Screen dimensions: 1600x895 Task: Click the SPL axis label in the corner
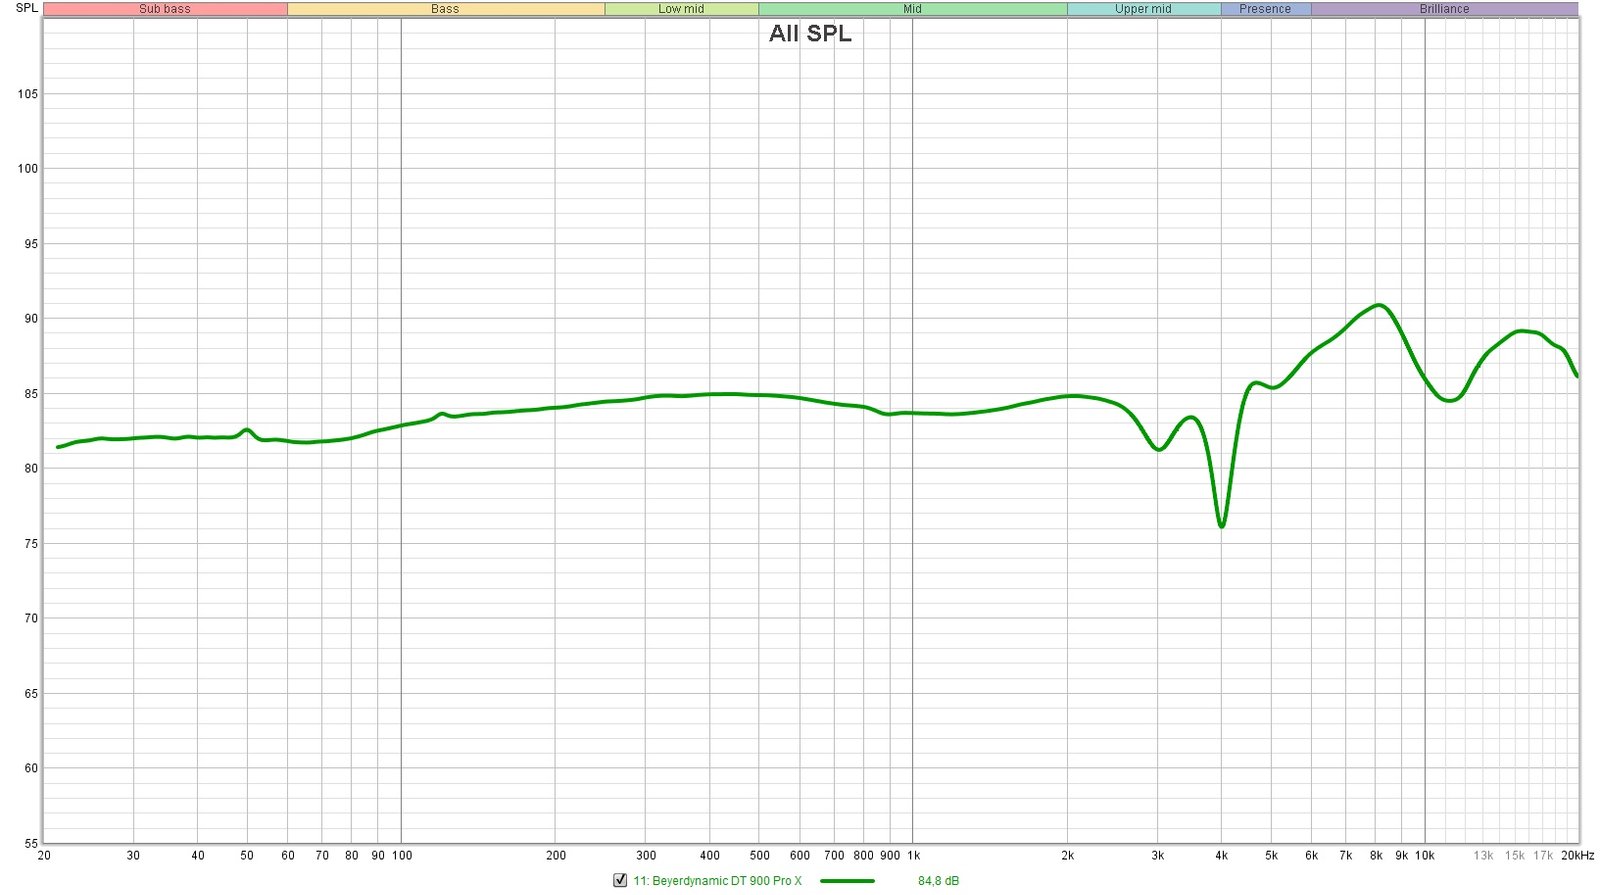click(27, 8)
